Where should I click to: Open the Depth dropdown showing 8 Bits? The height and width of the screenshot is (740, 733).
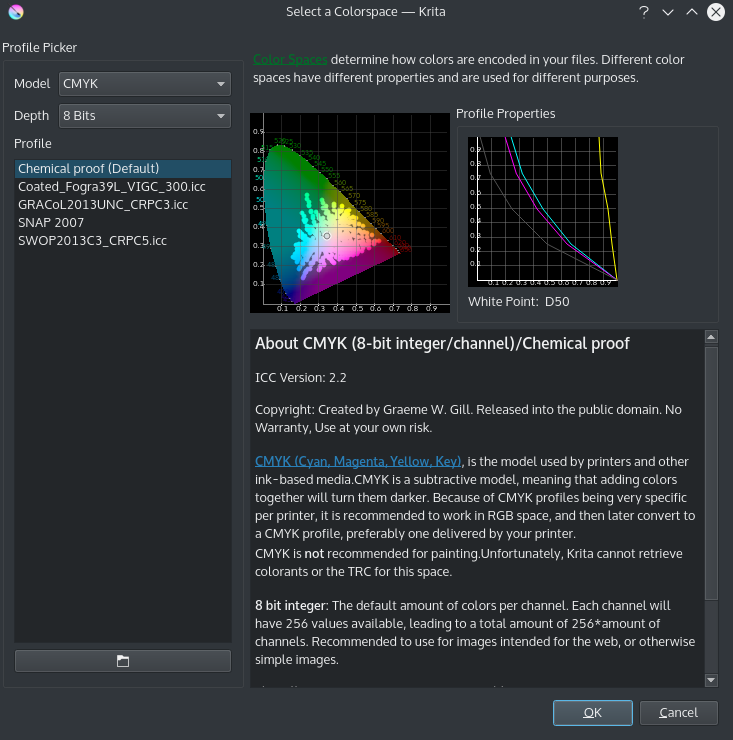pos(145,116)
